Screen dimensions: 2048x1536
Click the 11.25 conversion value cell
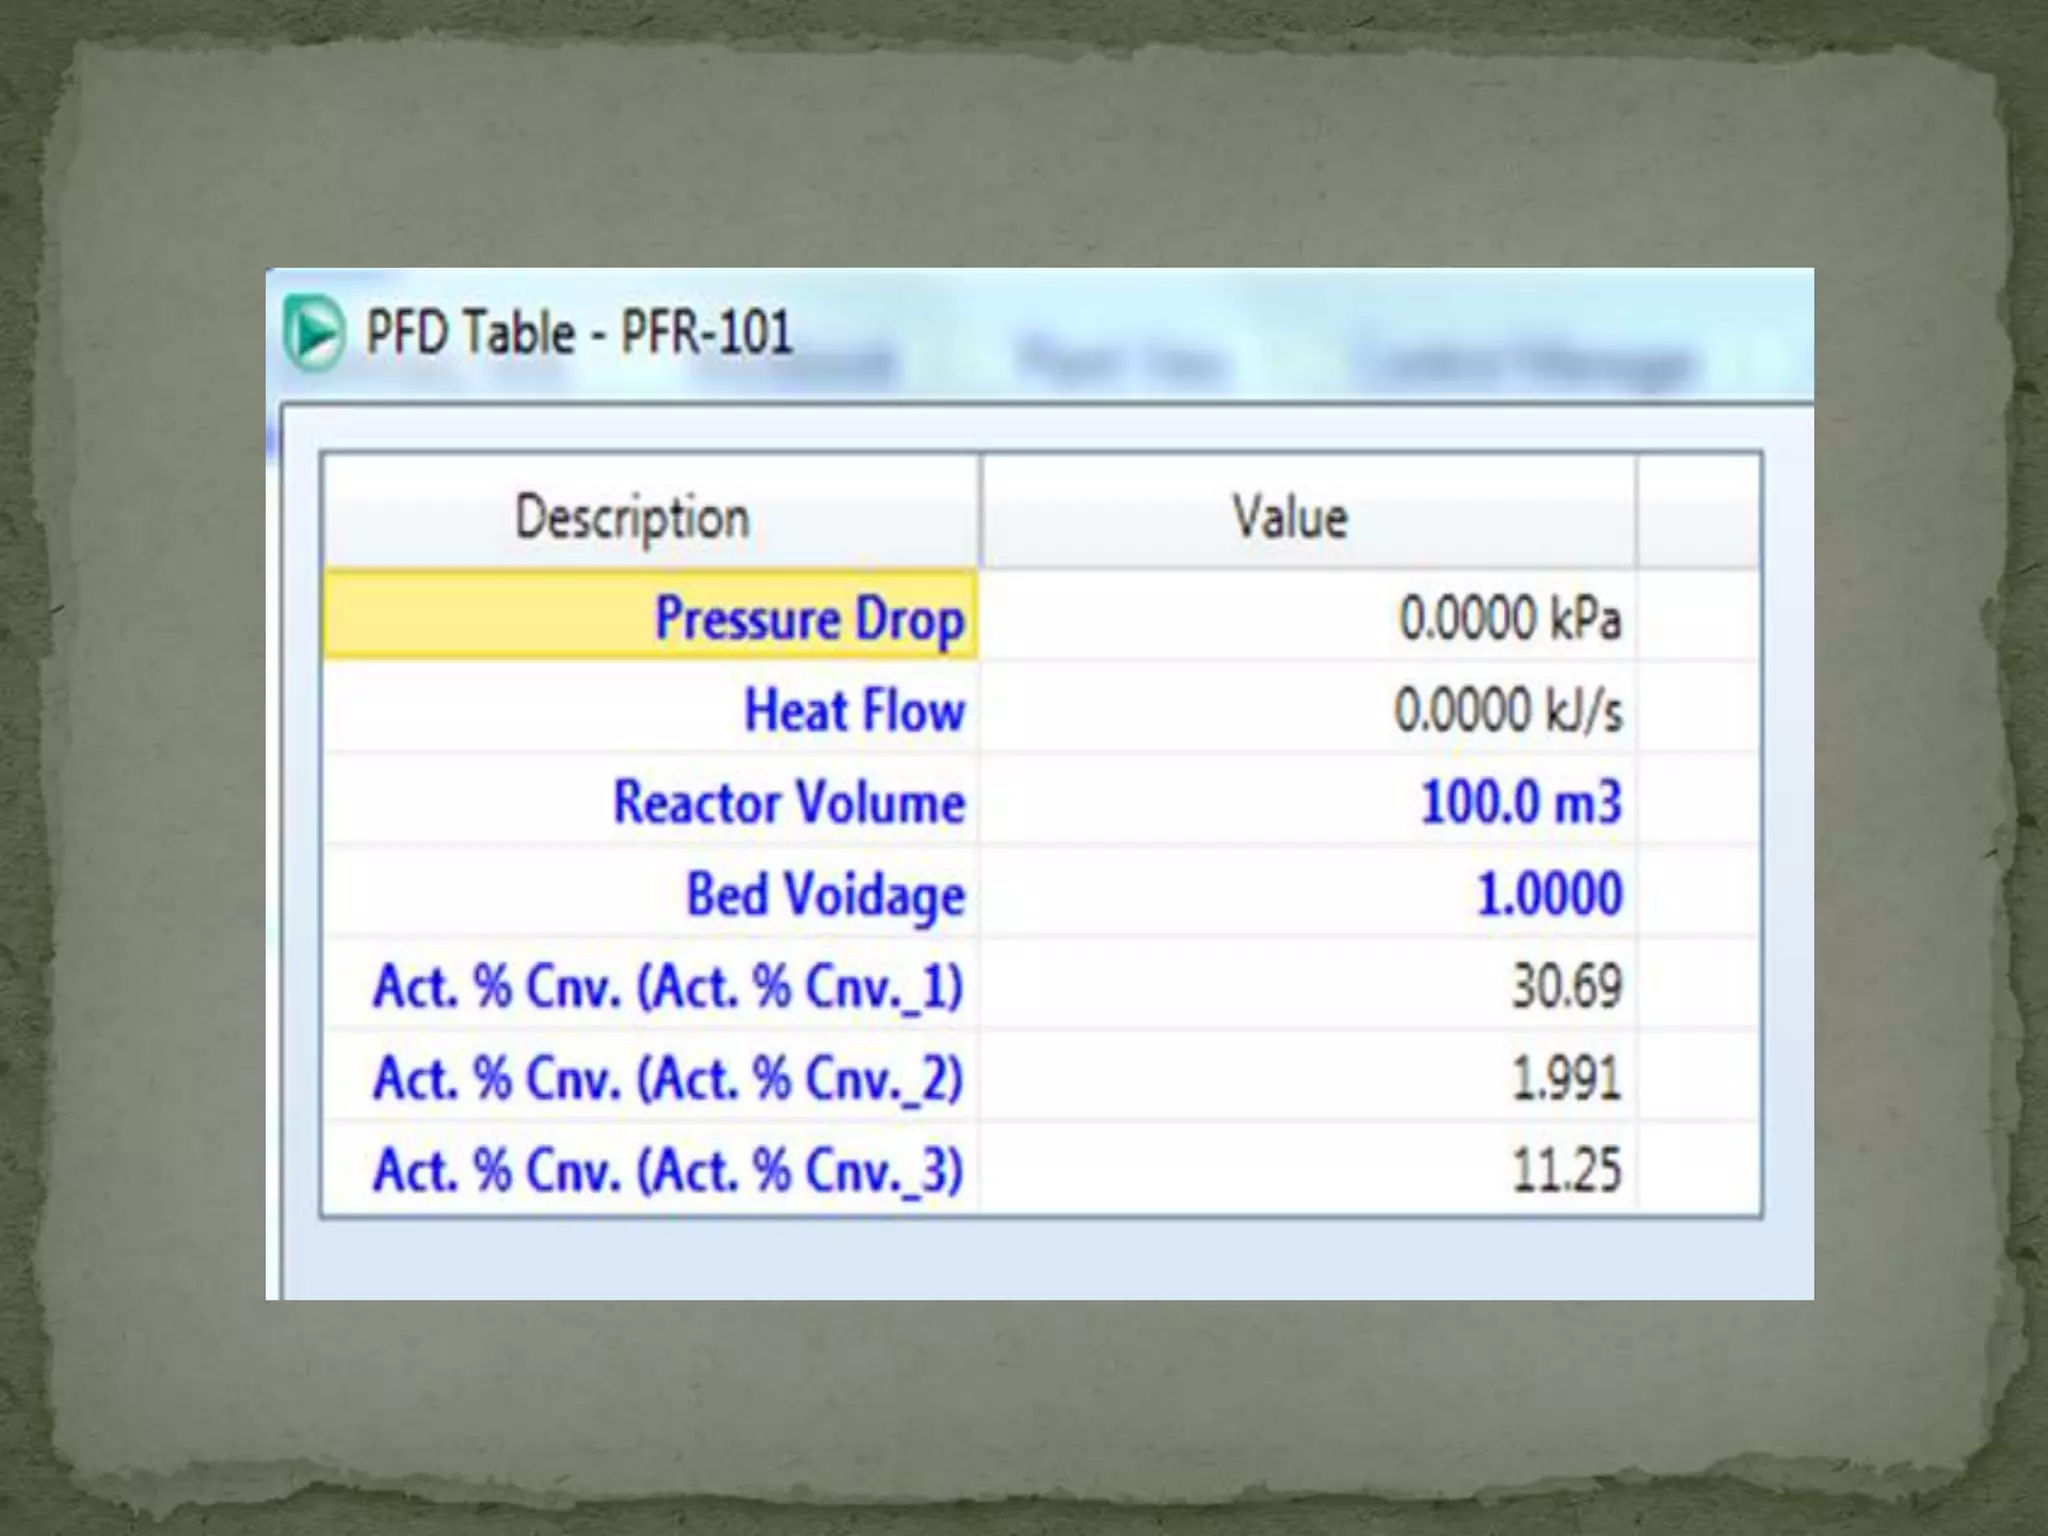pos(1565,1170)
